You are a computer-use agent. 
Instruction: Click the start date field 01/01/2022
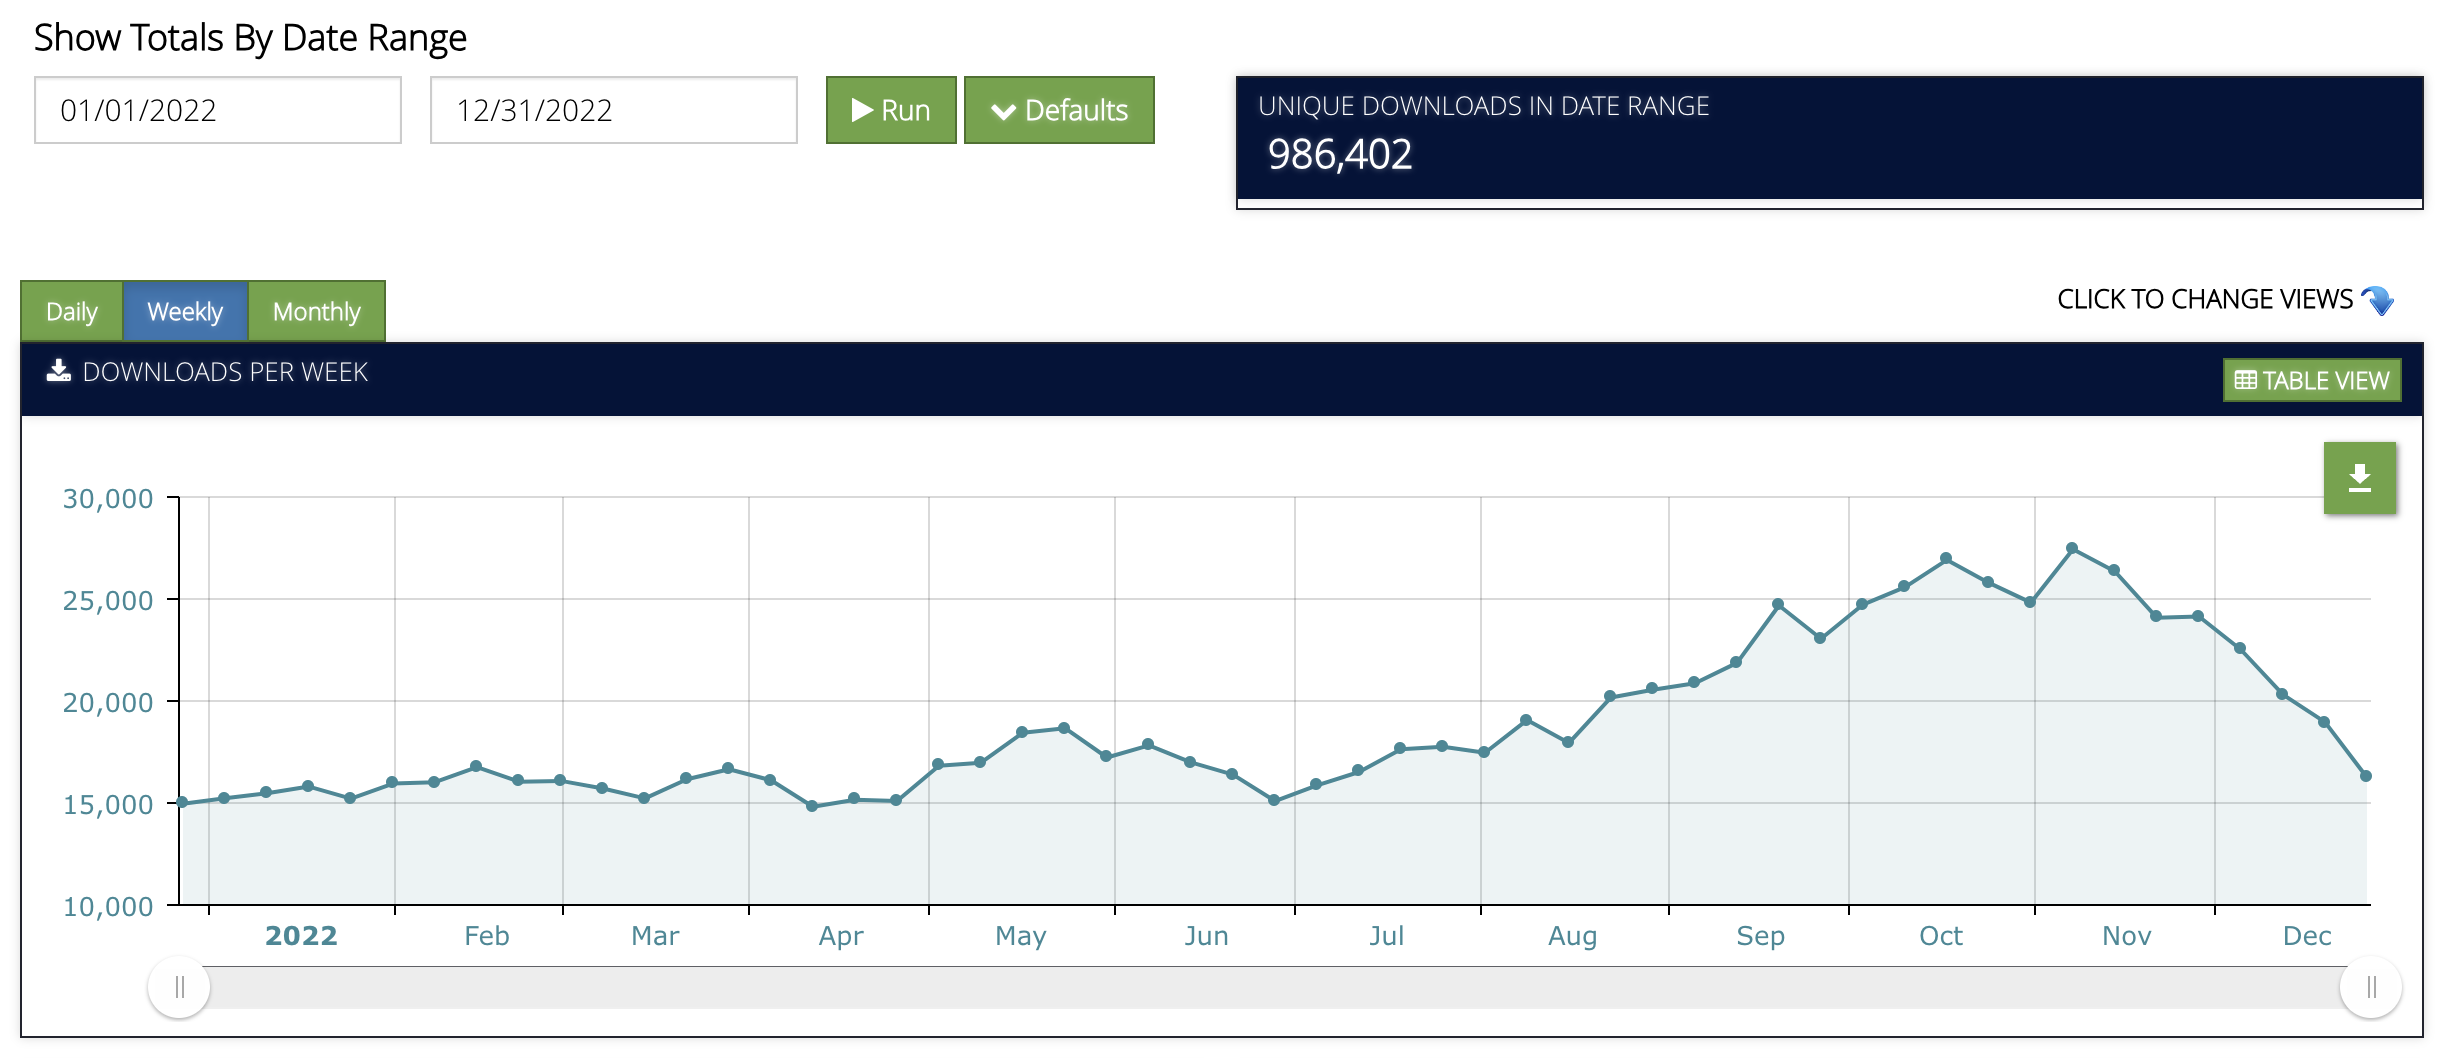[218, 110]
